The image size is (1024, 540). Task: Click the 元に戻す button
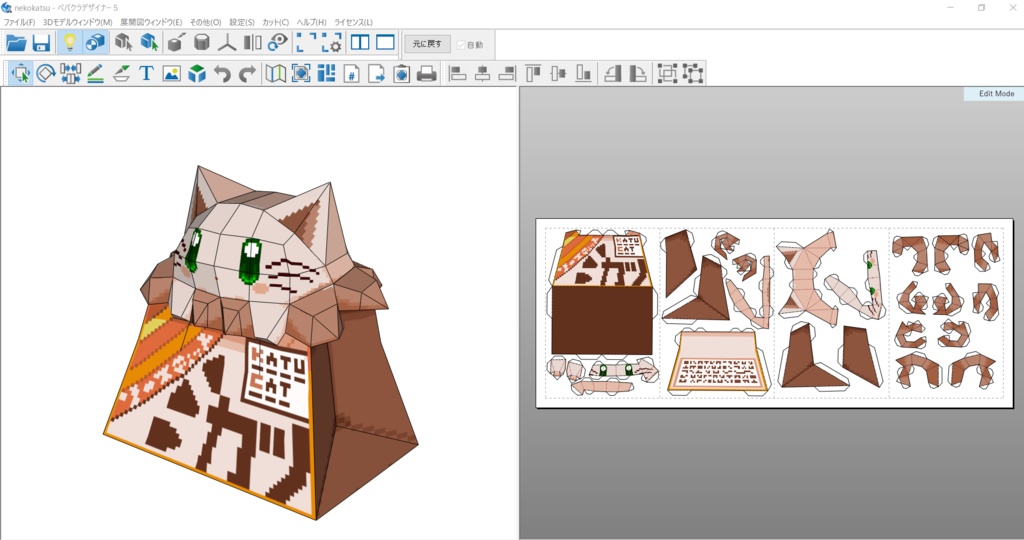tap(427, 44)
